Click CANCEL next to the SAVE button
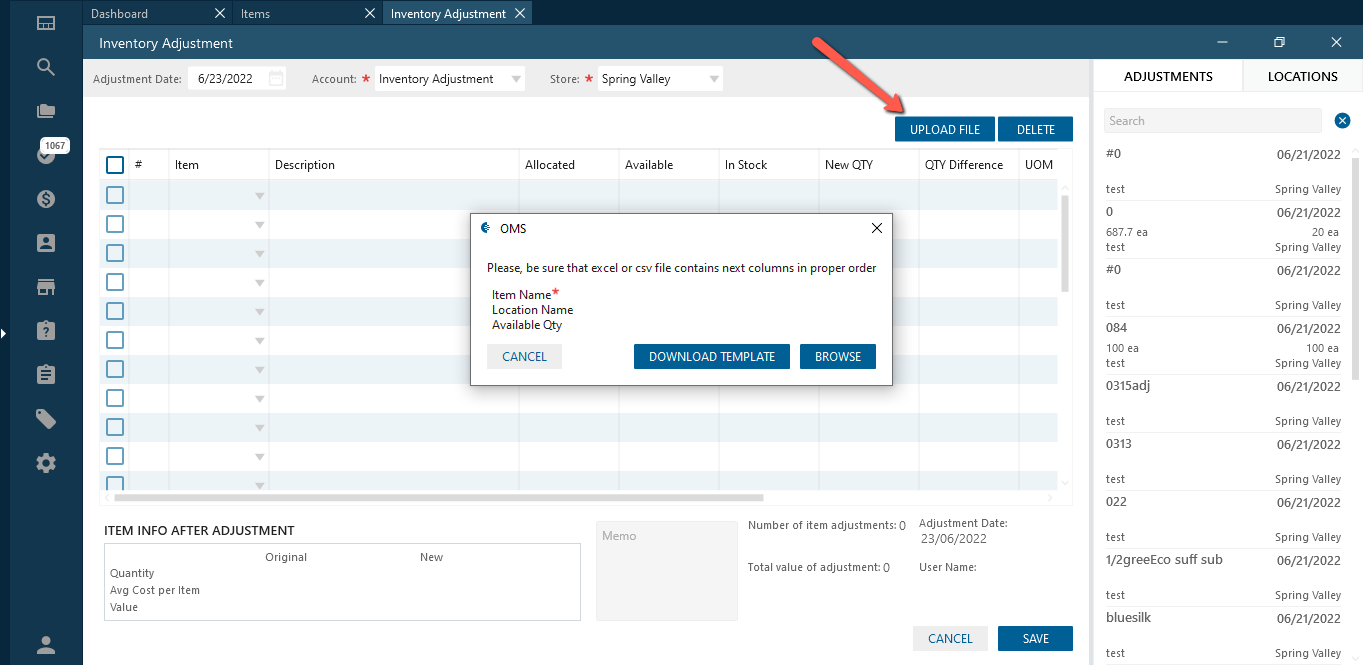 coord(950,638)
